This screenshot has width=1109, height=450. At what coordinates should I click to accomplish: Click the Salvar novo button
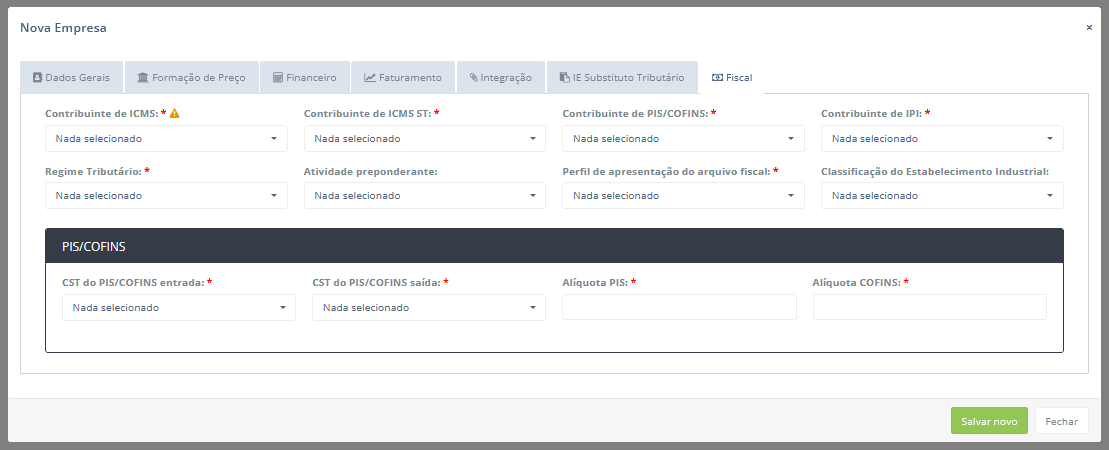point(988,421)
